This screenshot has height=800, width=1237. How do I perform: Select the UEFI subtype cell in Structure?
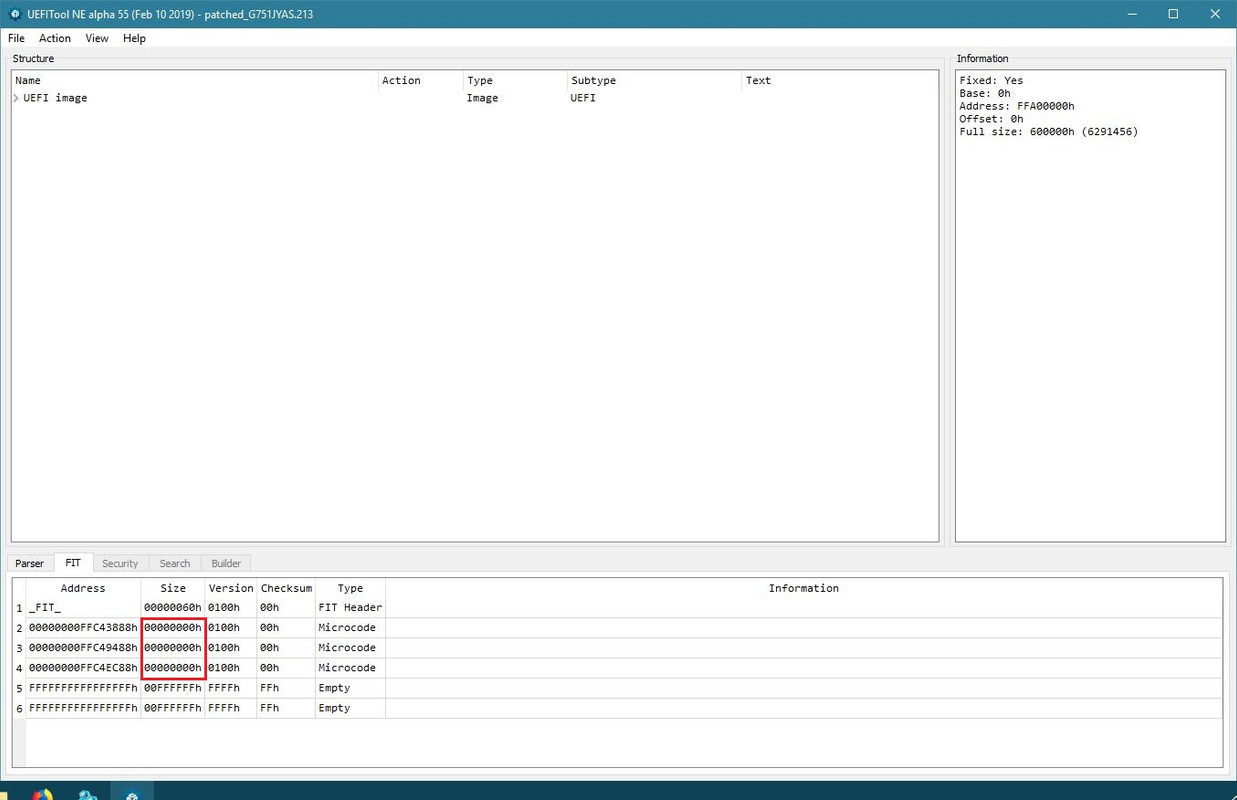[583, 98]
